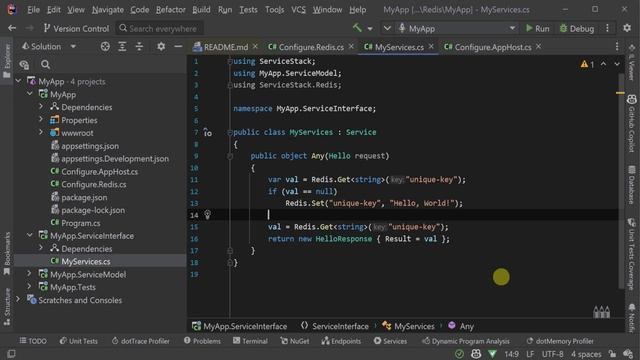Click the warning indicator in editor

pyautogui.click(x=587, y=64)
